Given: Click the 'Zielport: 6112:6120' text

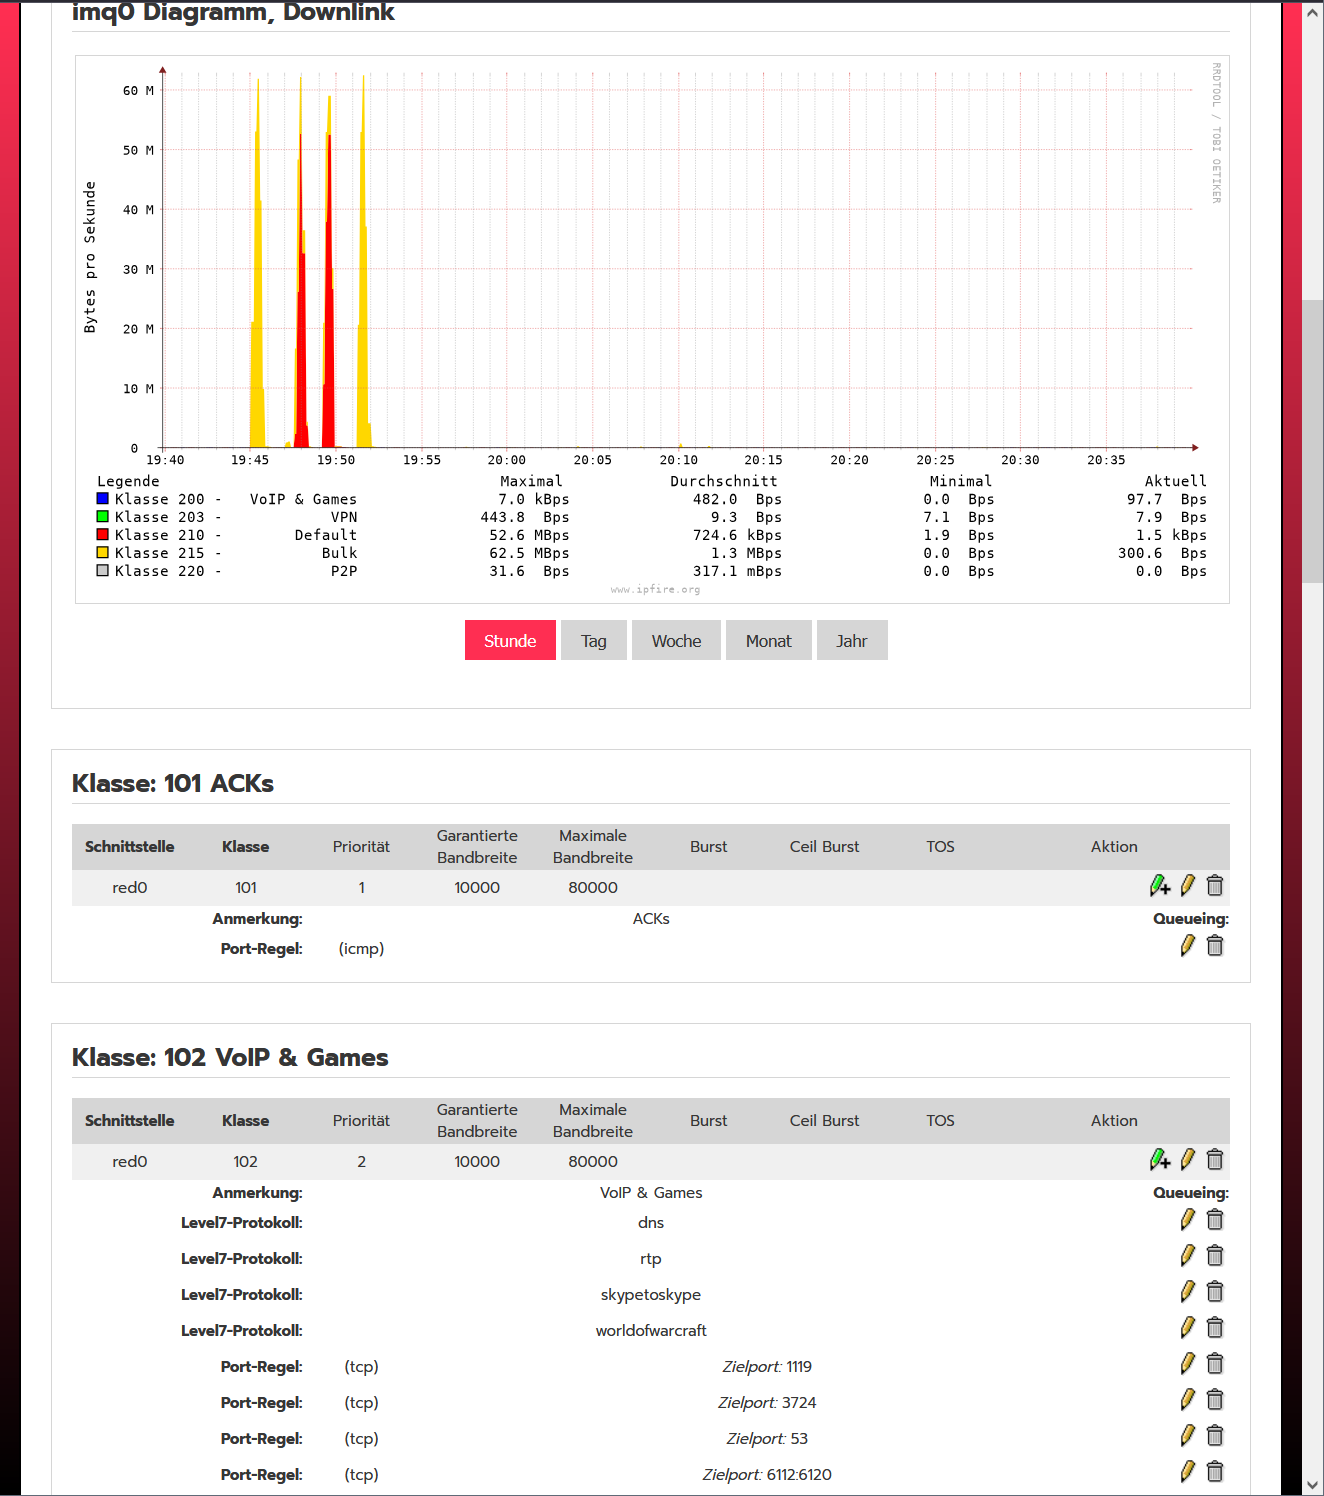Looking at the screenshot, I should click(x=767, y=1474).
